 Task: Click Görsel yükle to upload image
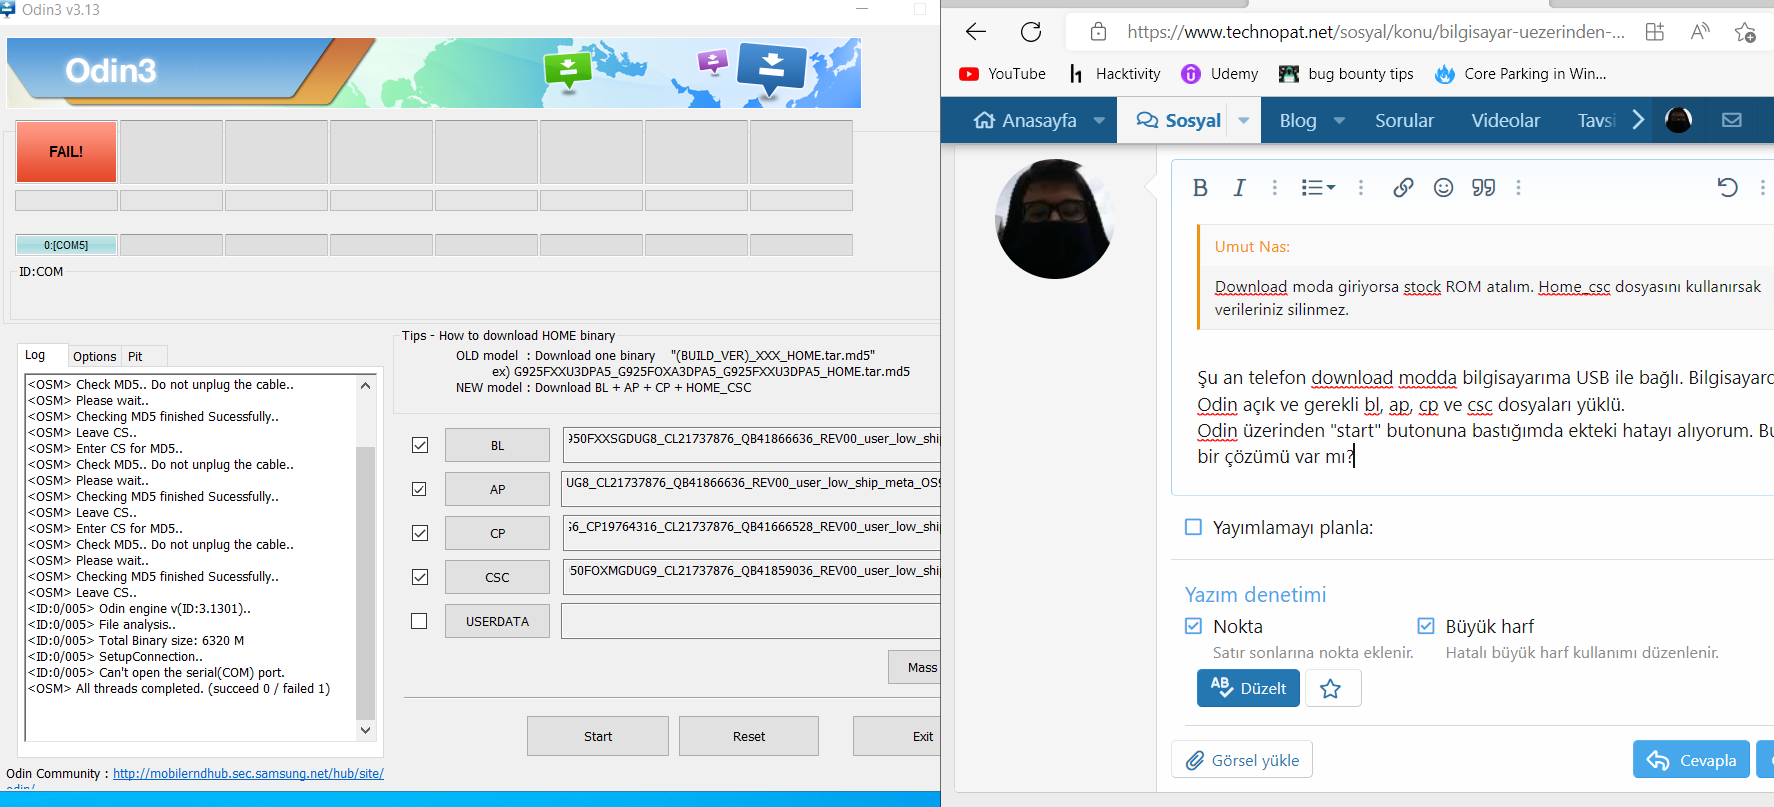tap(1242, 760)
